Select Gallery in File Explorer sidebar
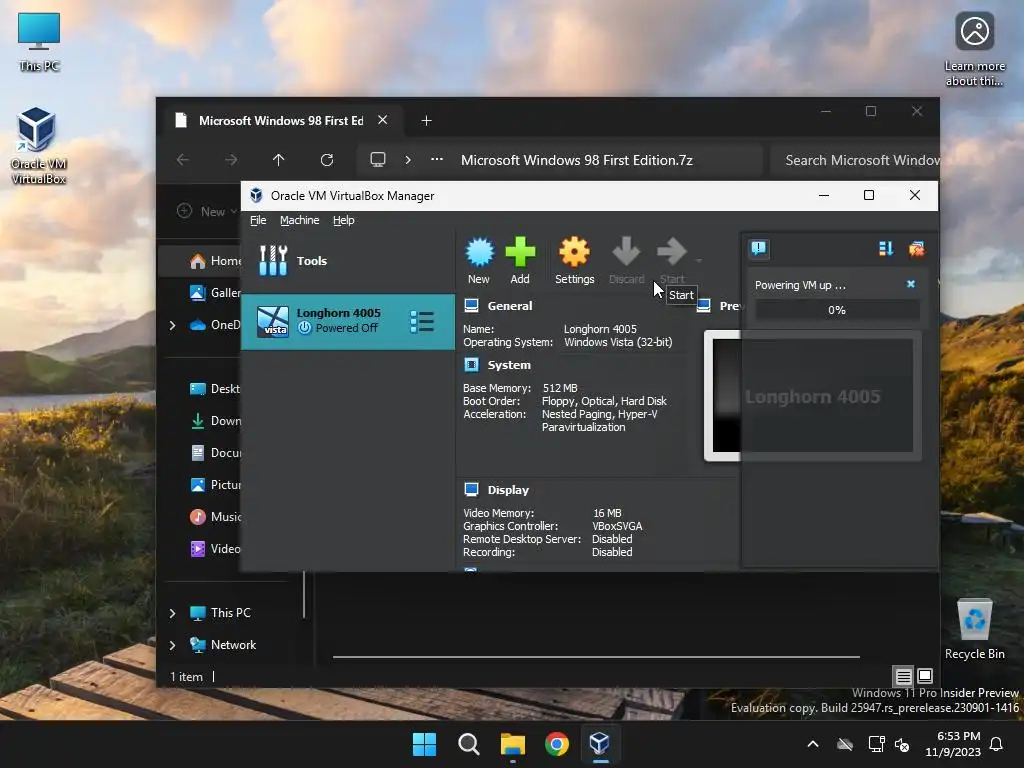The width and height of the screenshot is (1024, 768). coord(216,293)
